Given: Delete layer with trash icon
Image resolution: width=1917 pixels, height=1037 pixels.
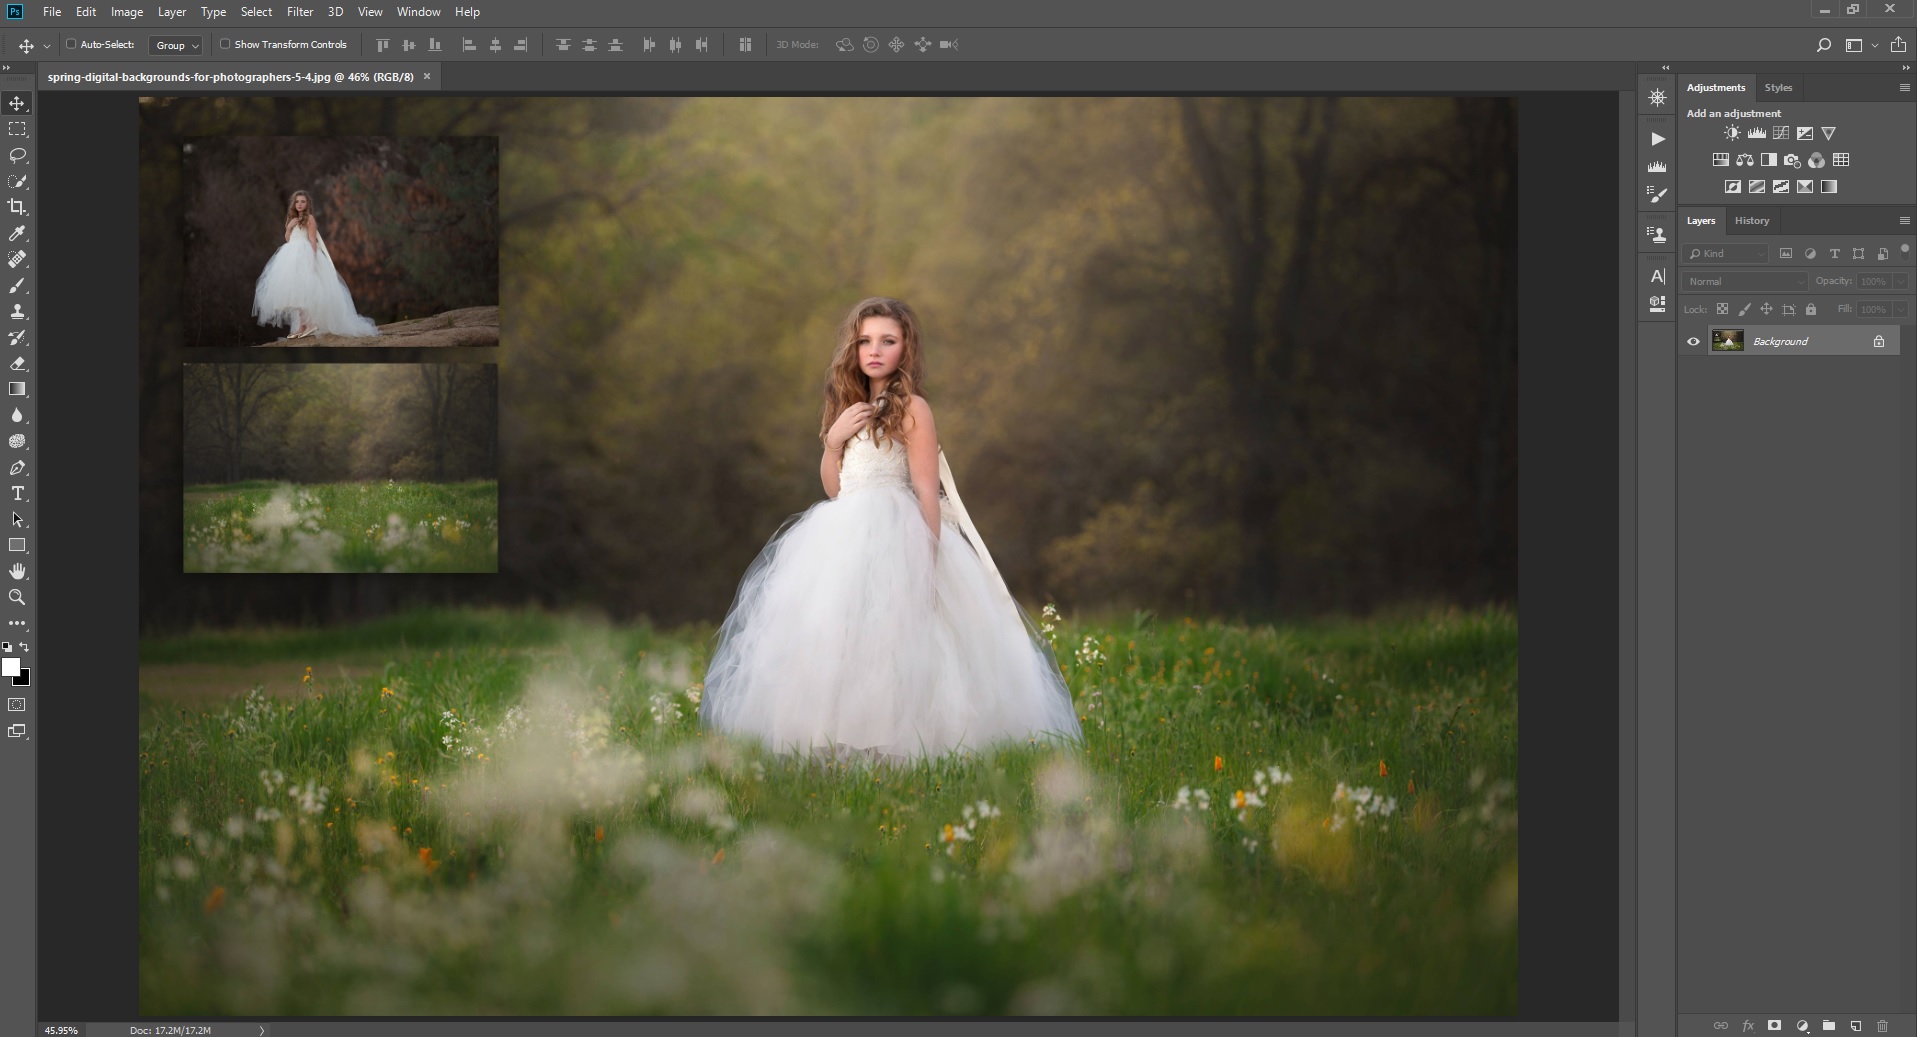Looking at the screenshot, I should tap(1882, 1026).
